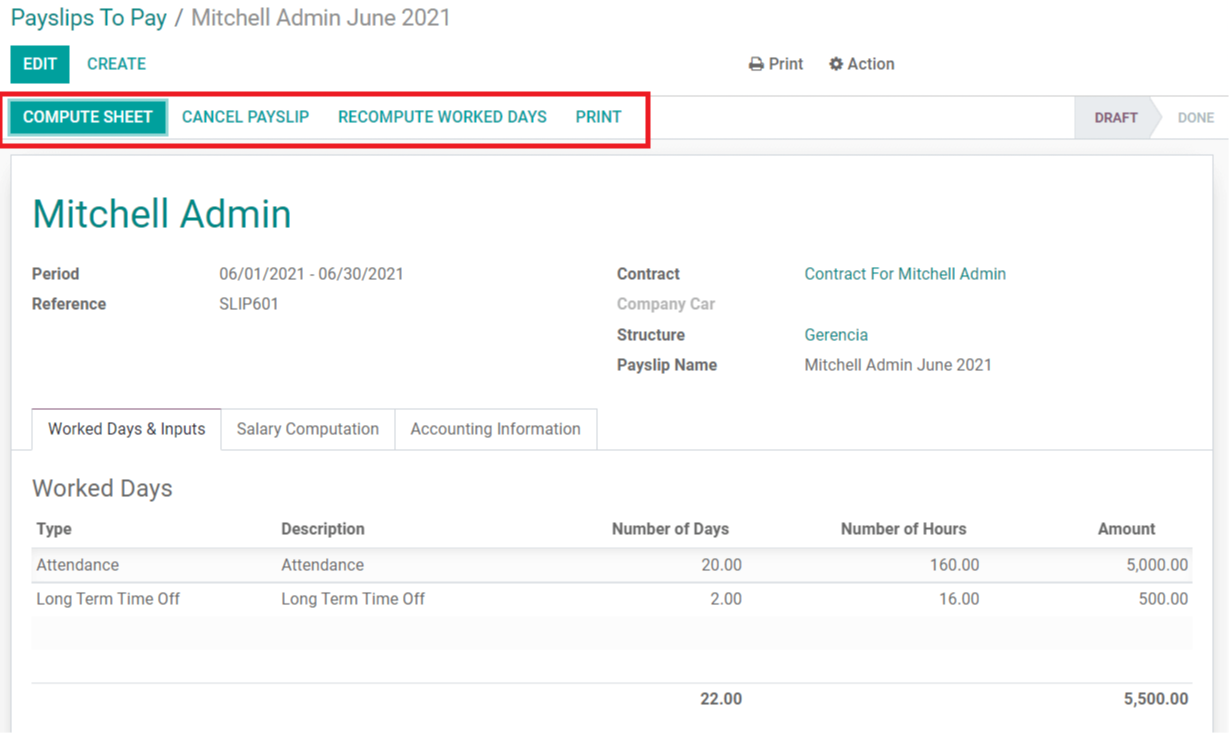Image resolution: width=1229 pixels, height=733 pixels.
Task: Switch to Accounting Information tab
Action: tap(495, 429)
